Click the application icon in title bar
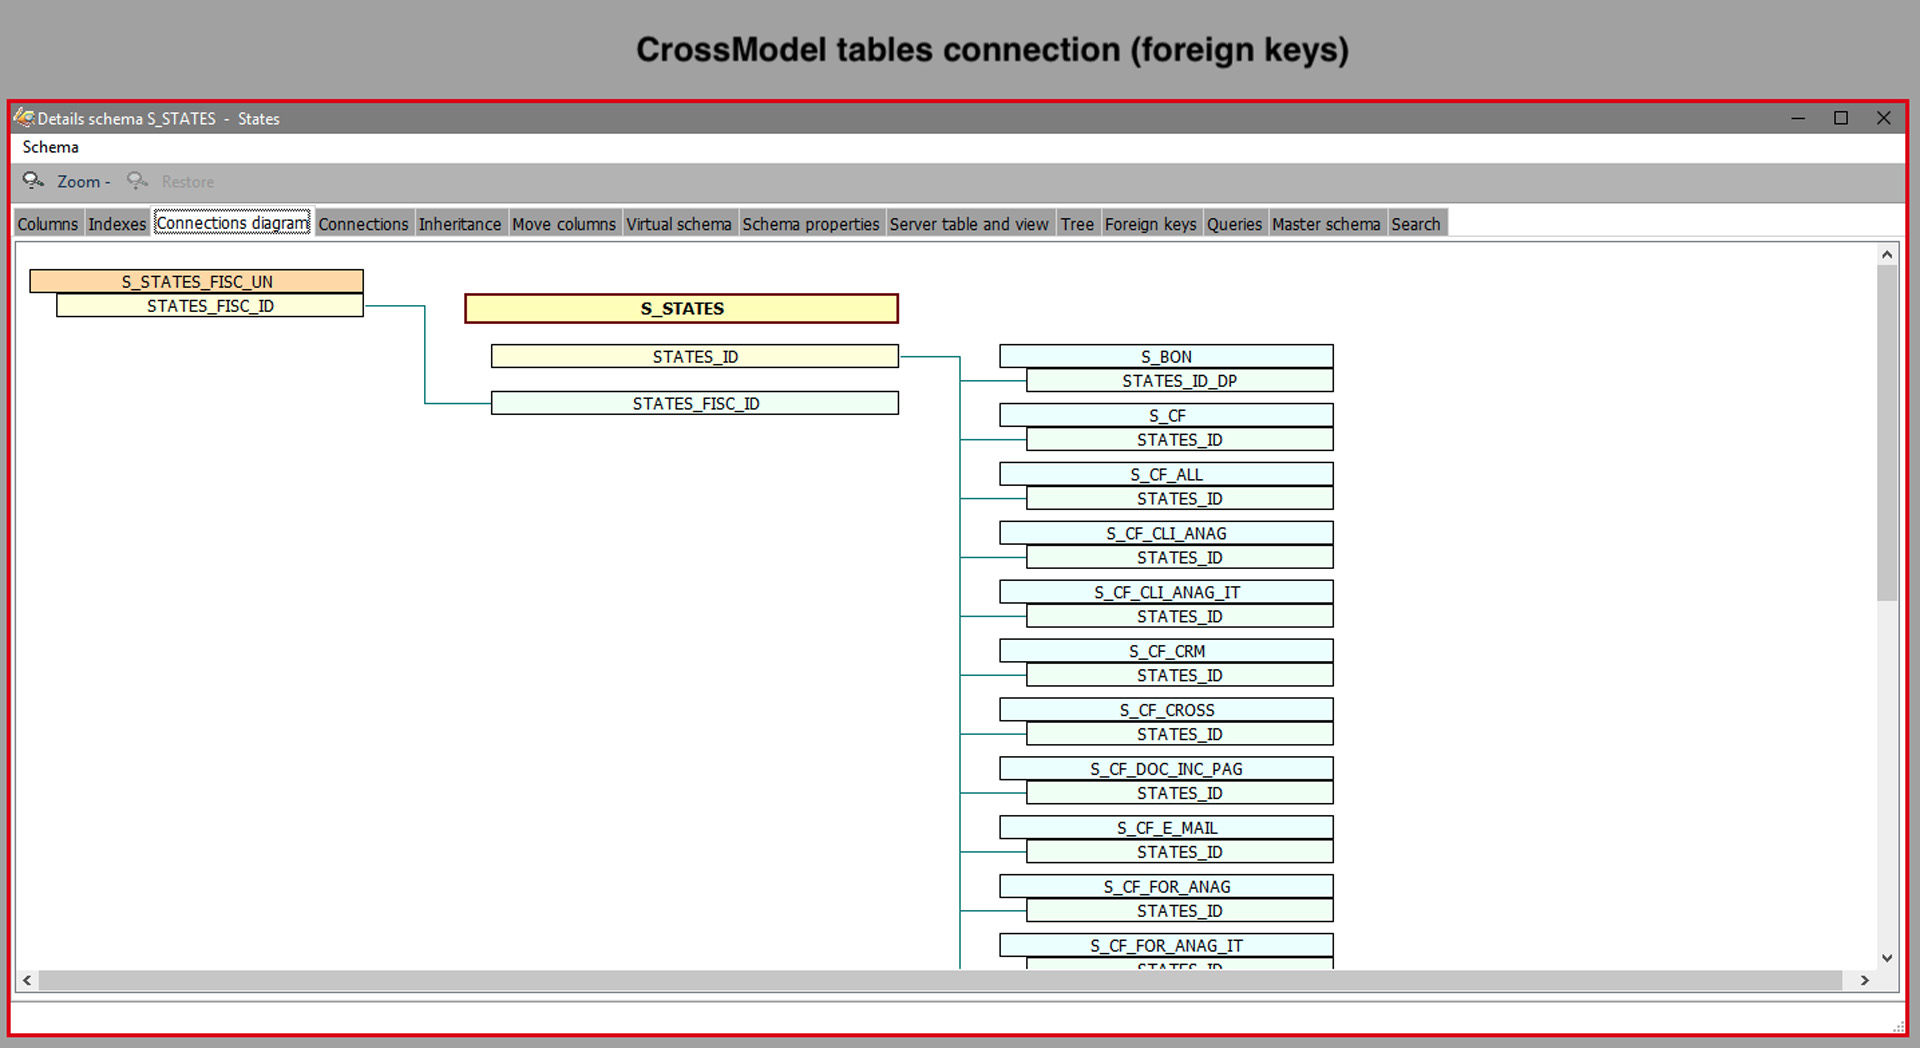The width and height of the screenshot is (1920, 1048). (x=24, y=118)
